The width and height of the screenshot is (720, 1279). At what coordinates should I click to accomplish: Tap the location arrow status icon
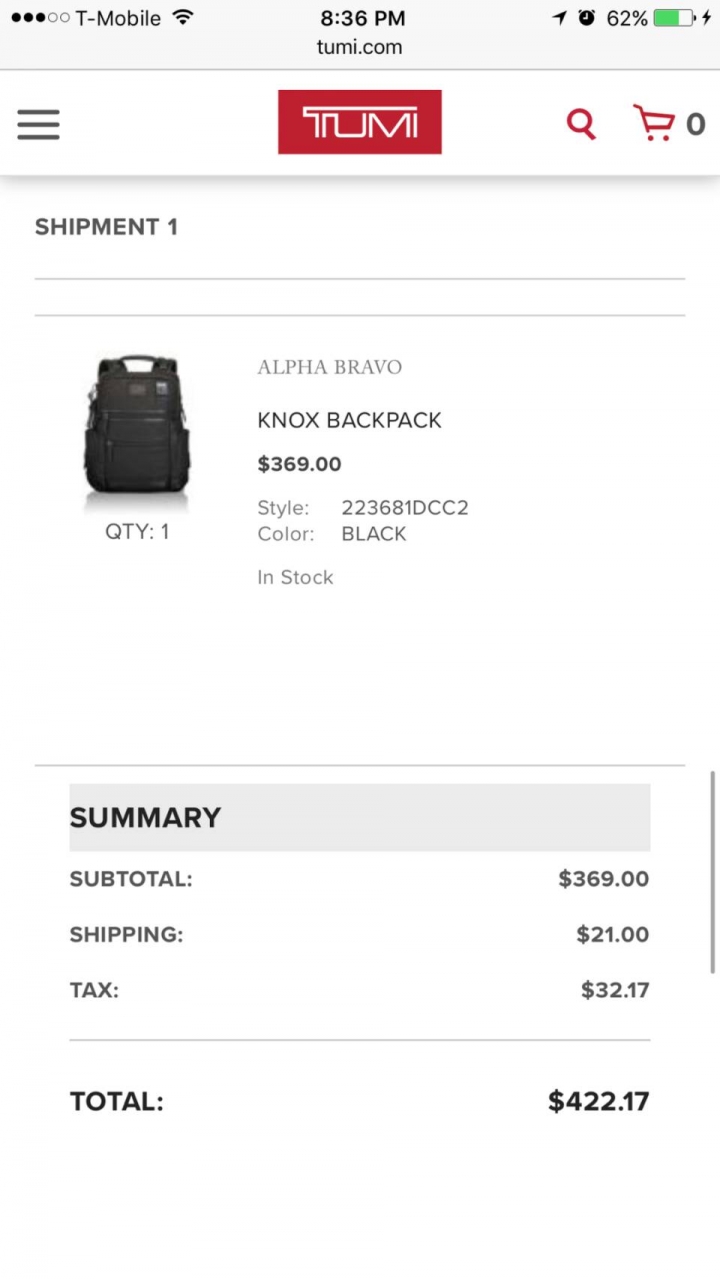[x=560, y=18]
